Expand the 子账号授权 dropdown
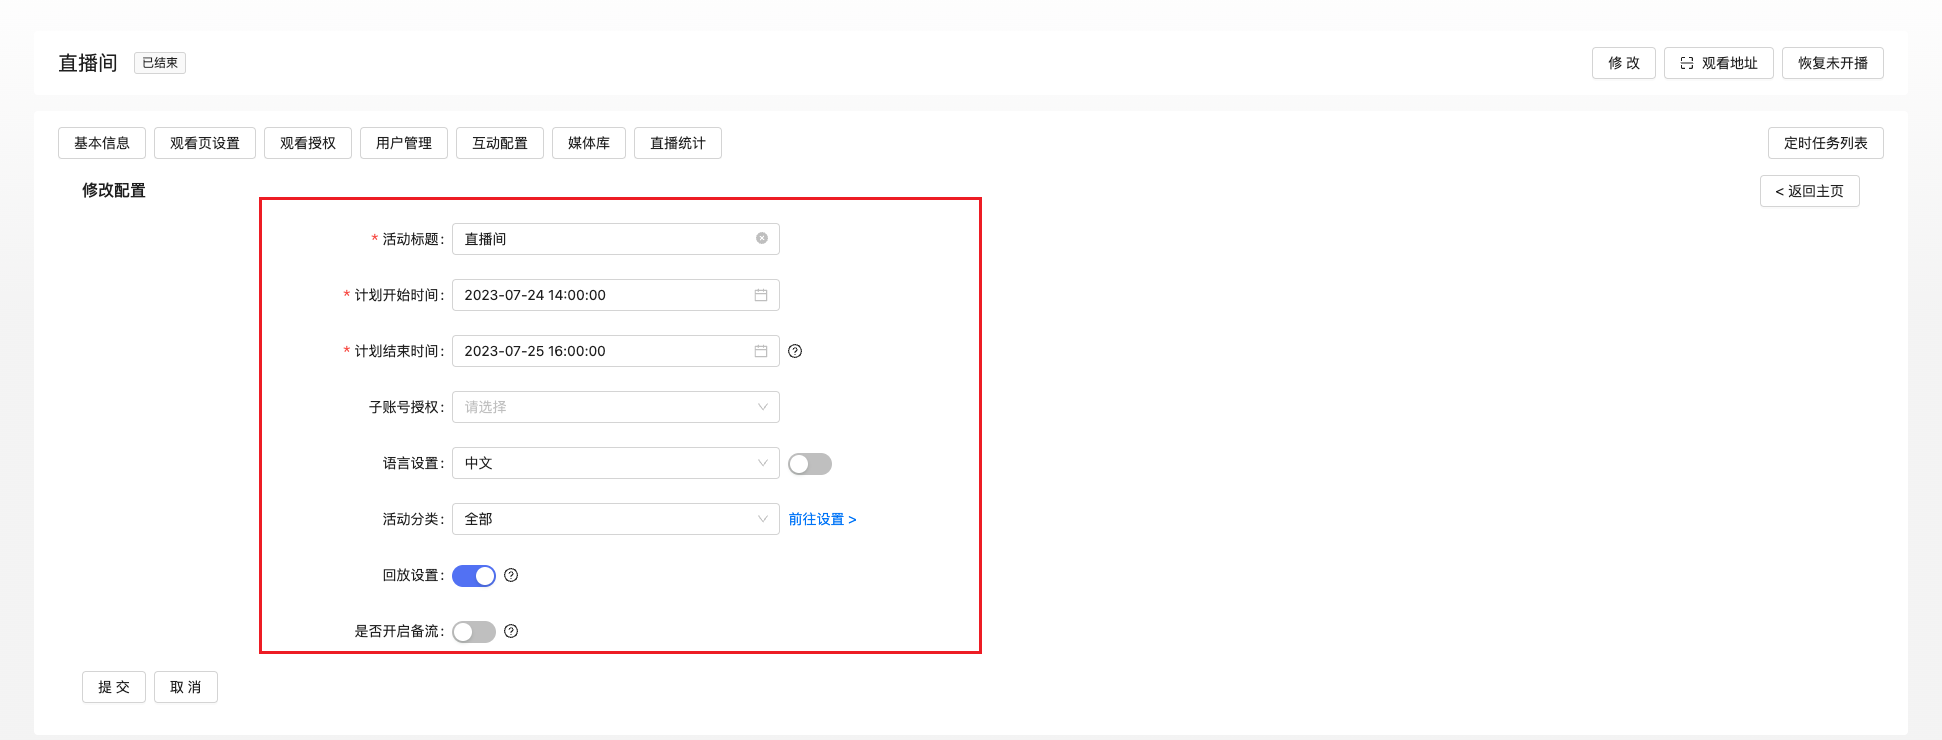Screen dimensions: 1942x740 click(615, 407)
